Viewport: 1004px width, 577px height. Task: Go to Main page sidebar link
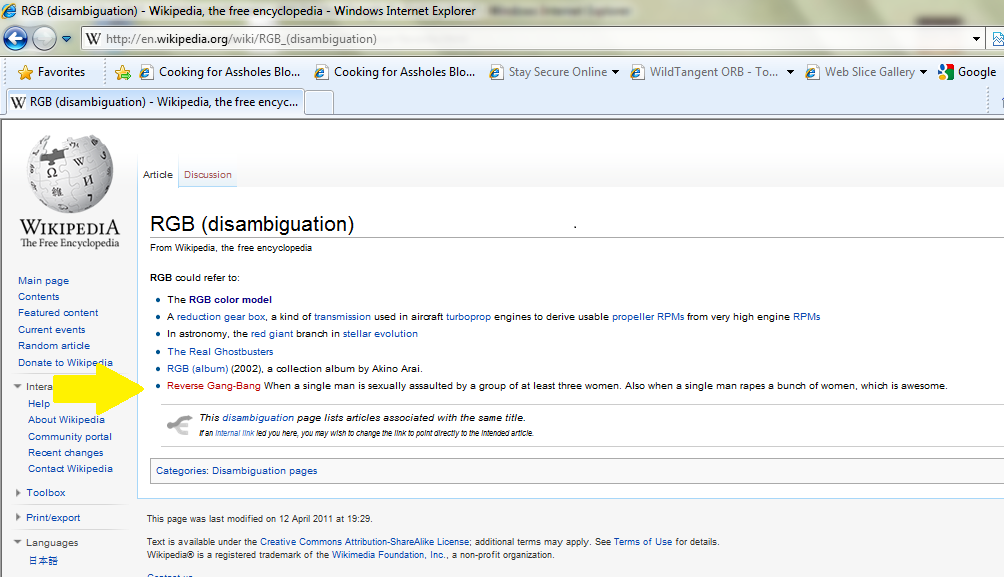(44, 280)
